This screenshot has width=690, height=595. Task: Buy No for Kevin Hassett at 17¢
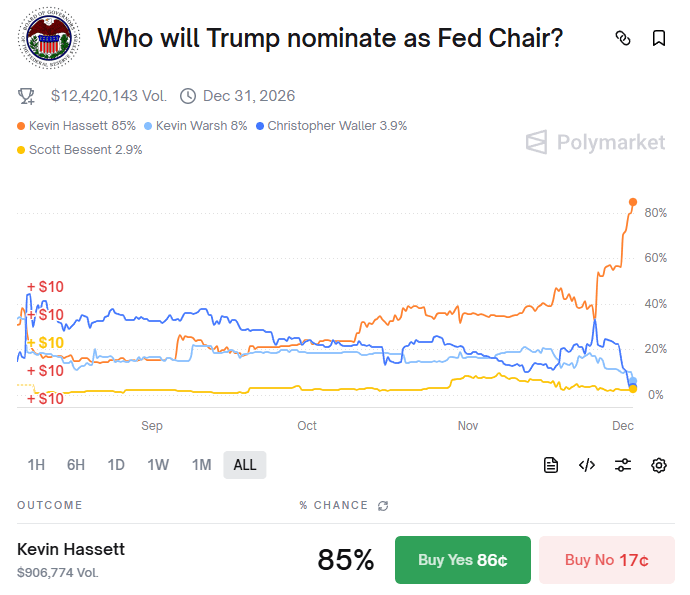click(606, 560)
